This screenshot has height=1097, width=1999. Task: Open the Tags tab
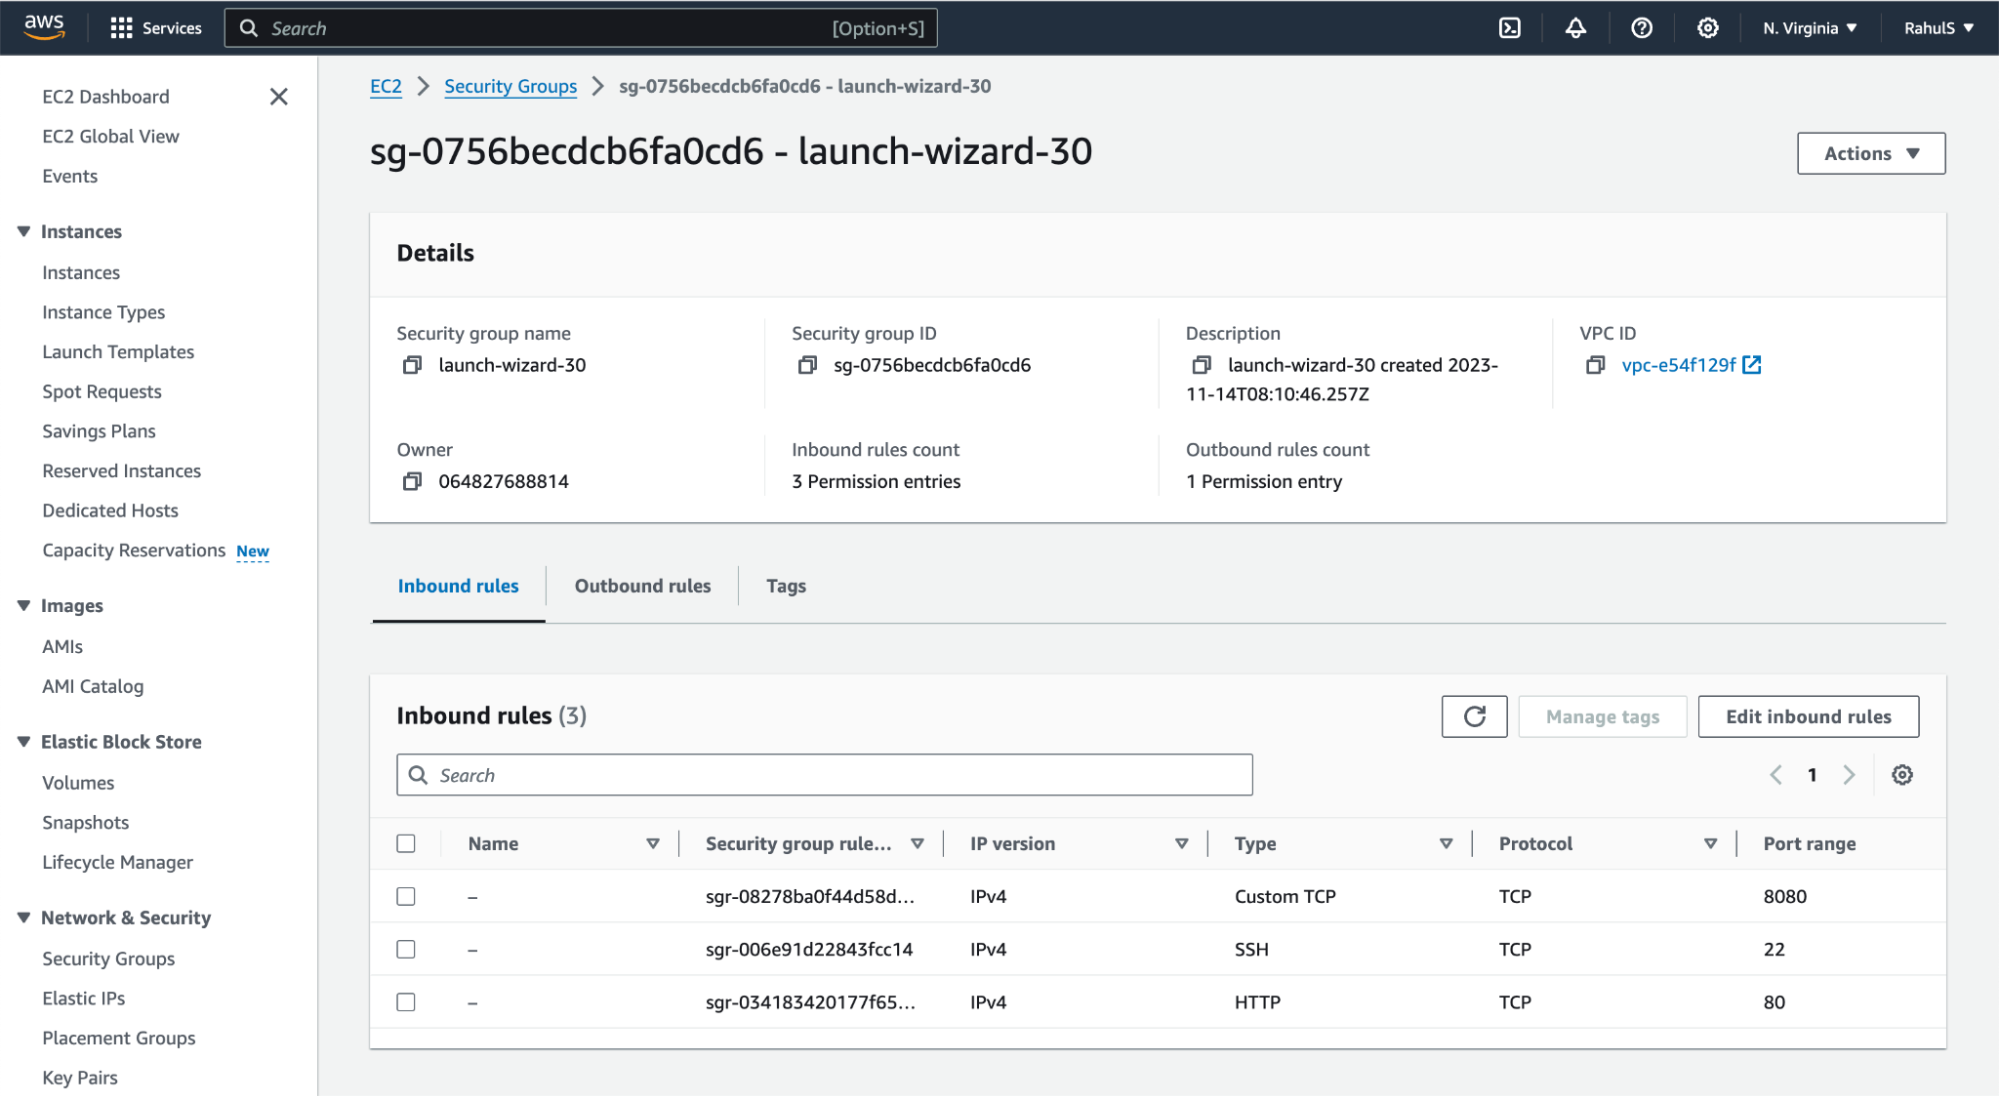click(786, 585)
